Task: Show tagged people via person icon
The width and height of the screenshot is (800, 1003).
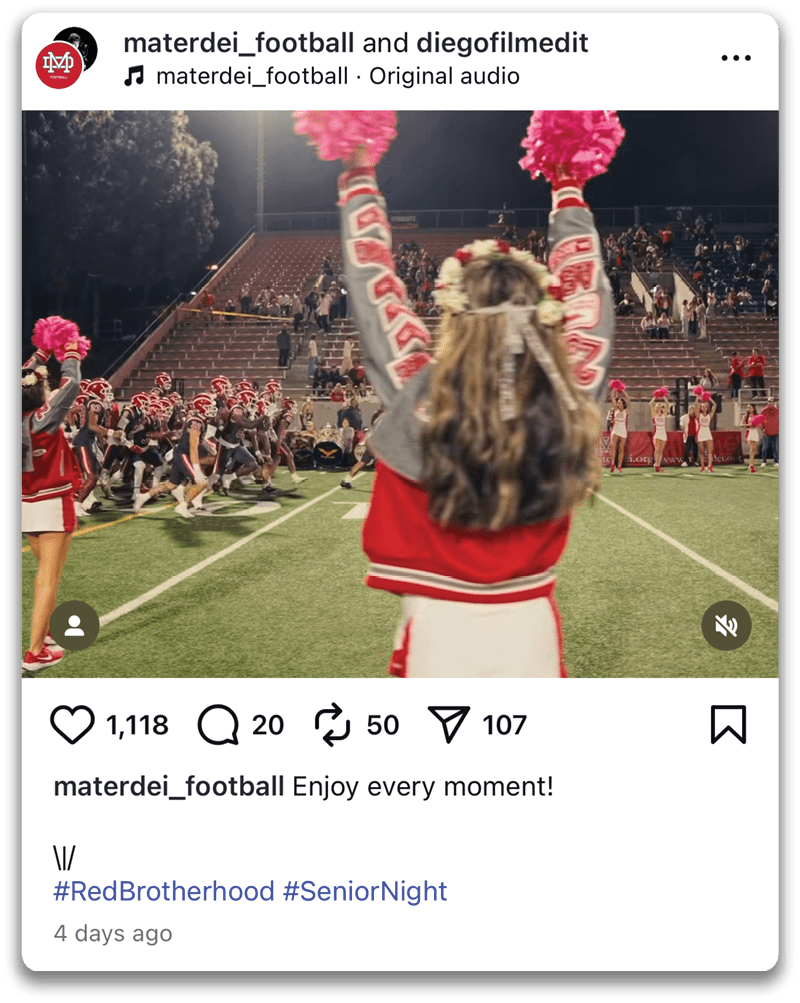Action: coord(75,626)
